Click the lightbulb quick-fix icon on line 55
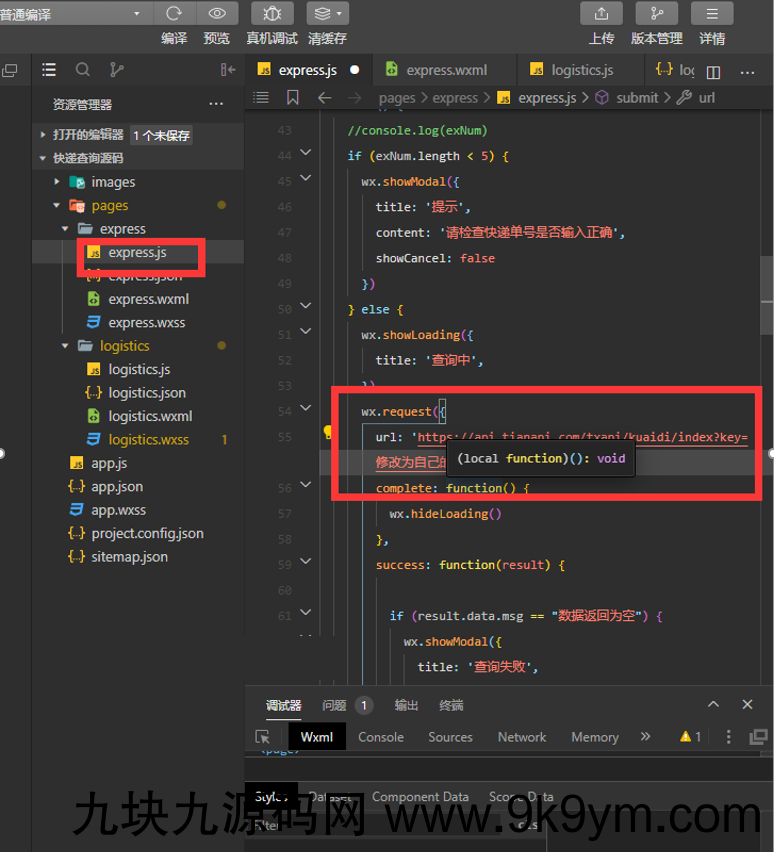This screenshot has height=852, width=774. [327, 433]
